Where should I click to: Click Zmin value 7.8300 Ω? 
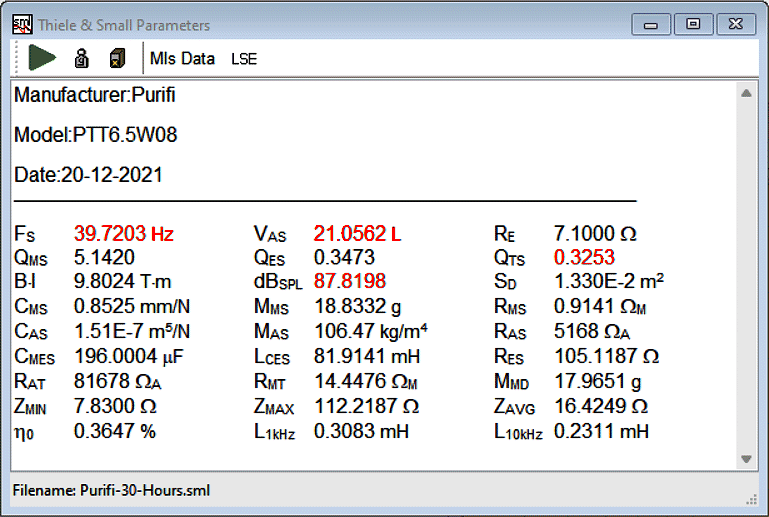(x=115, y=407)
